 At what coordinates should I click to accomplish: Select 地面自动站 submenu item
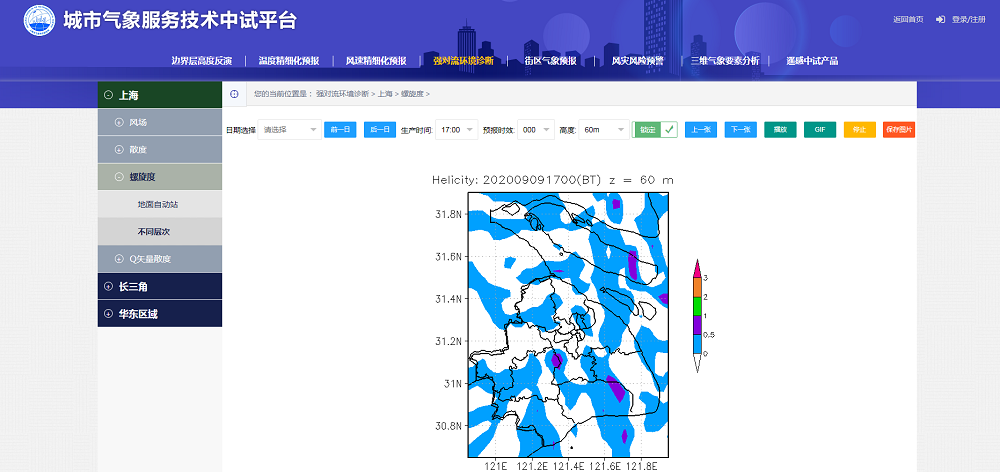click(160, 205)
